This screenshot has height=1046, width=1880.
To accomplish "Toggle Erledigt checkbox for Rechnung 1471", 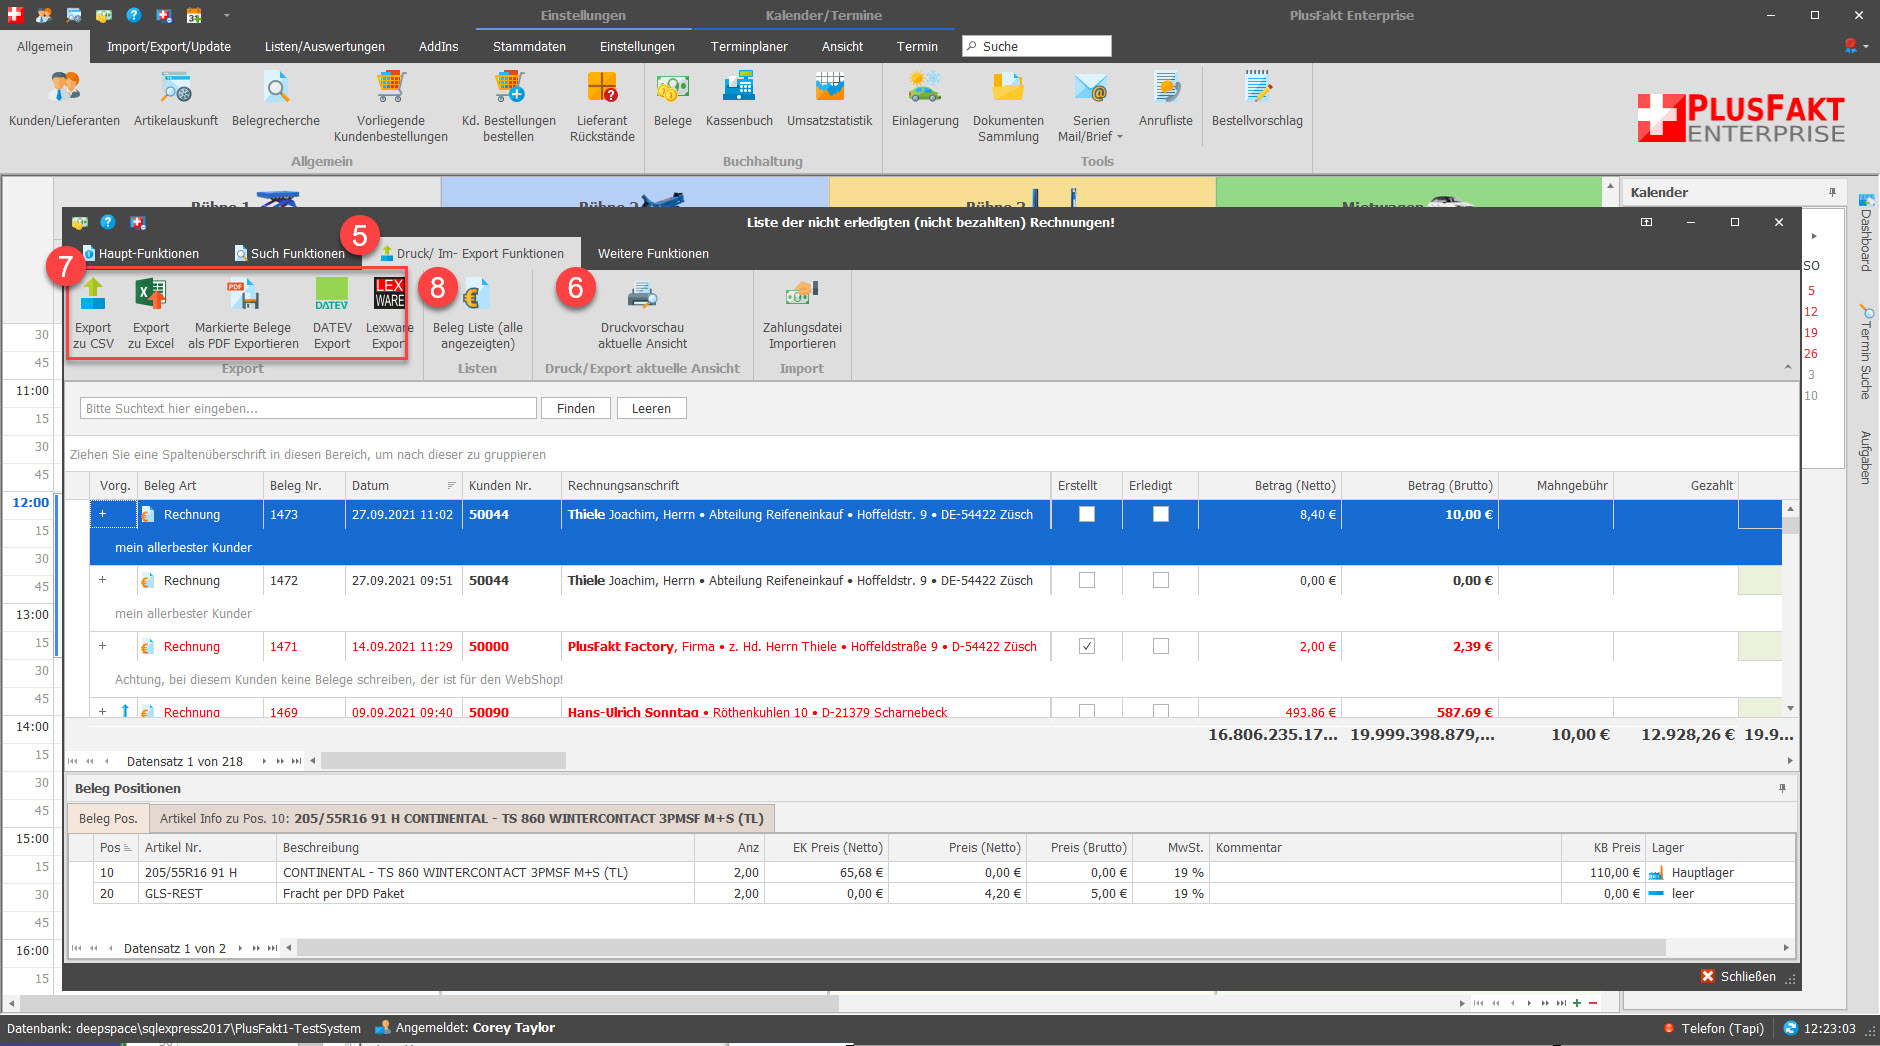I will click(1161, 646).
